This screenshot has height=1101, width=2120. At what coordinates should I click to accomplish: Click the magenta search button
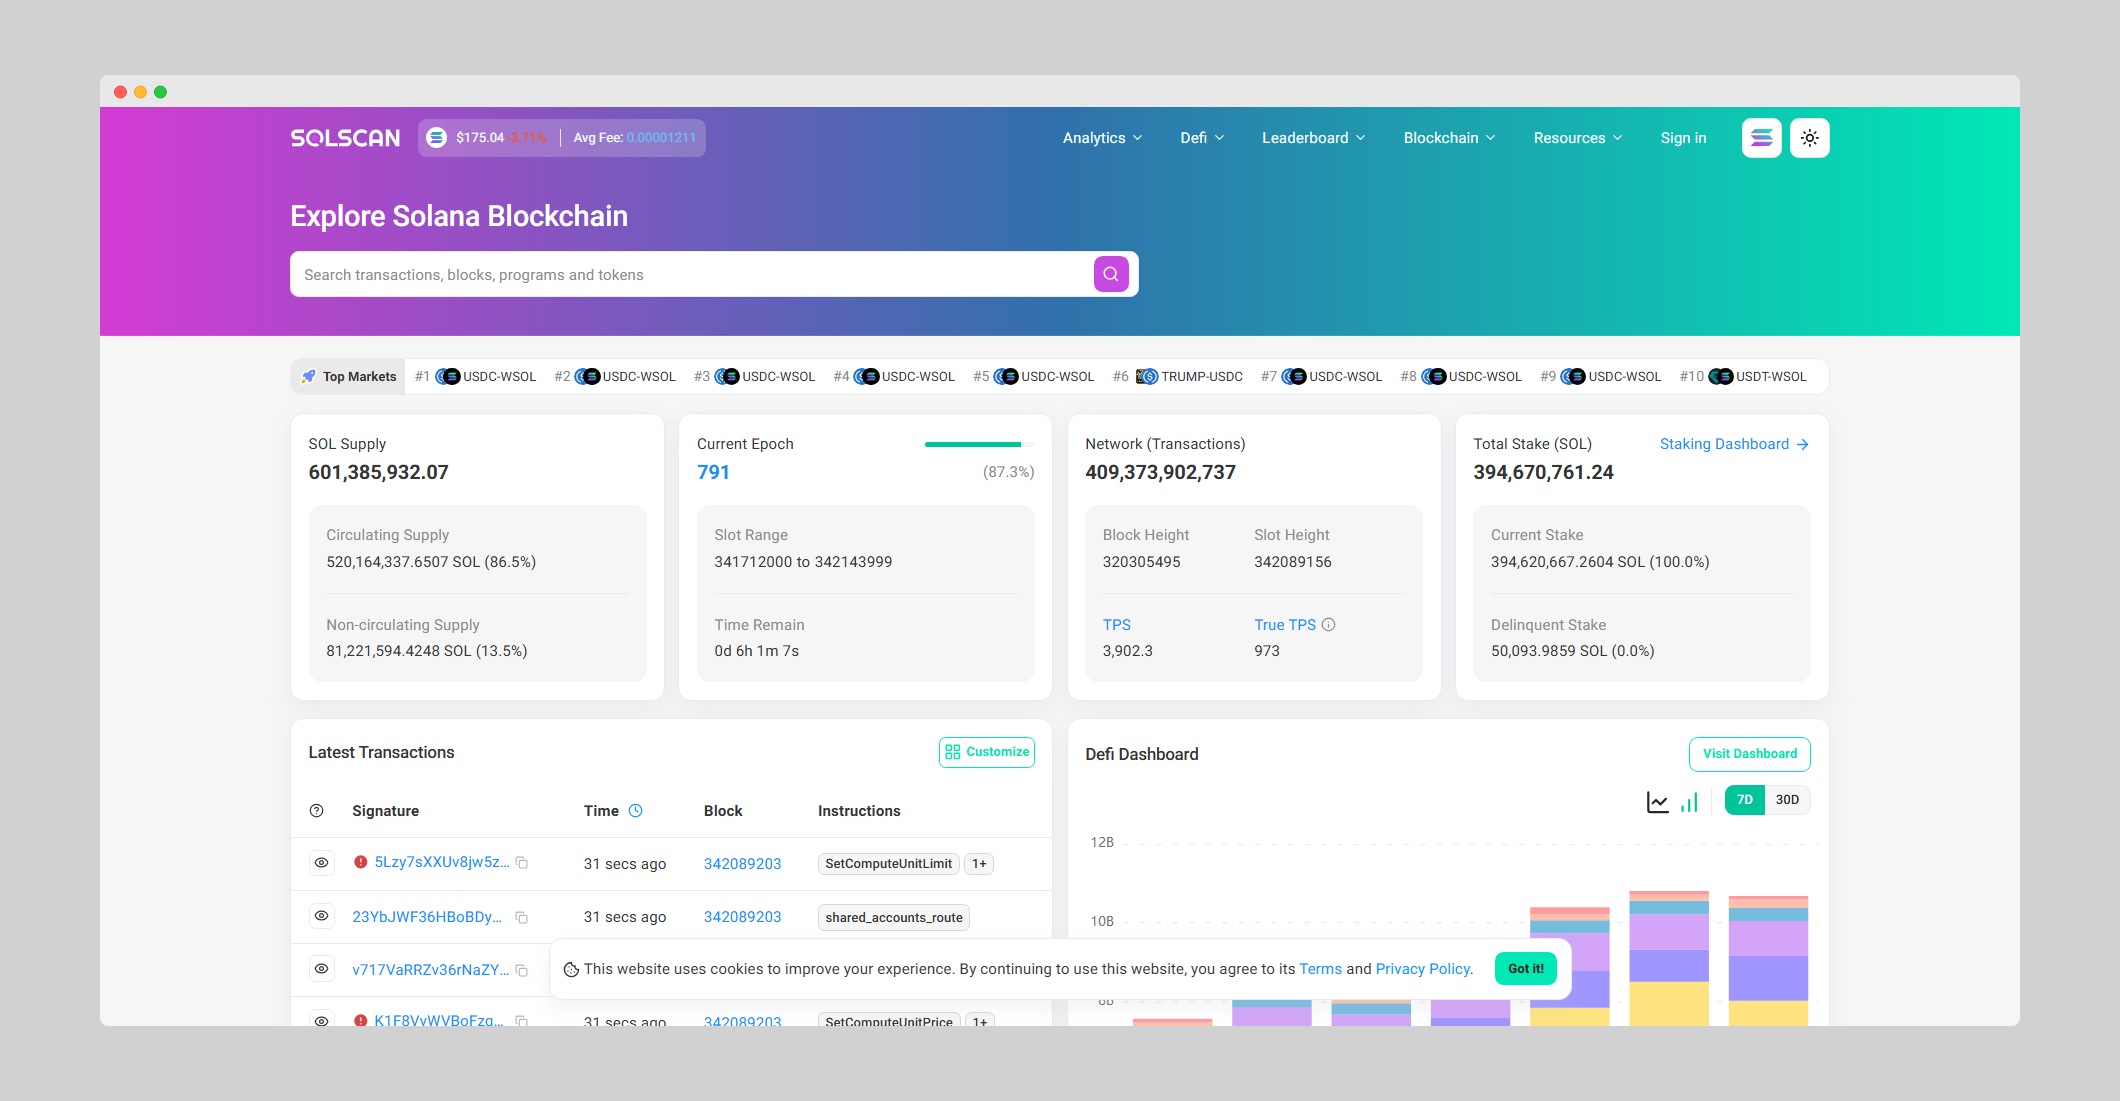[1111, 274]
